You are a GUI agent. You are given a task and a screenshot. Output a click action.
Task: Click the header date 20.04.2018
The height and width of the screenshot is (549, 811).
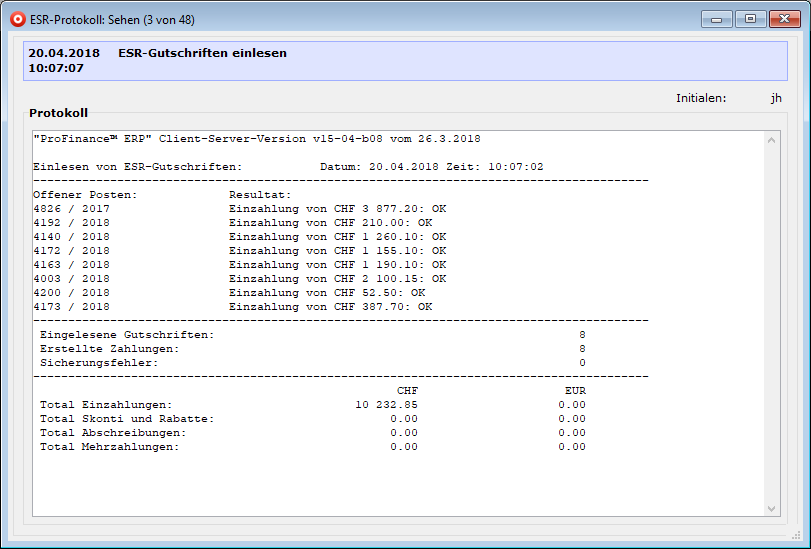[64, 53]
